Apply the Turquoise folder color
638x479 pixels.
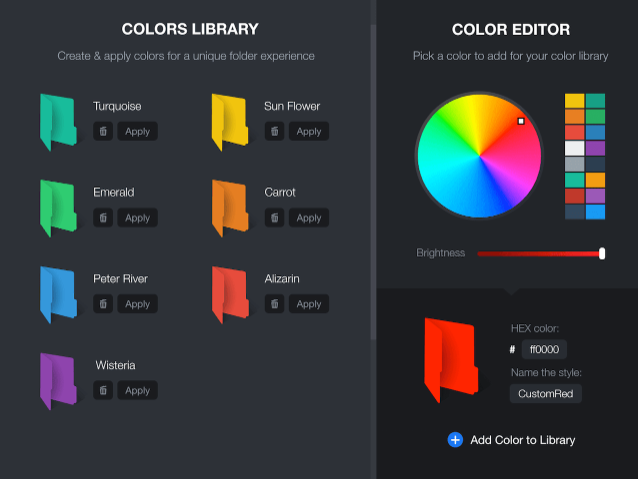pos(138,131)
